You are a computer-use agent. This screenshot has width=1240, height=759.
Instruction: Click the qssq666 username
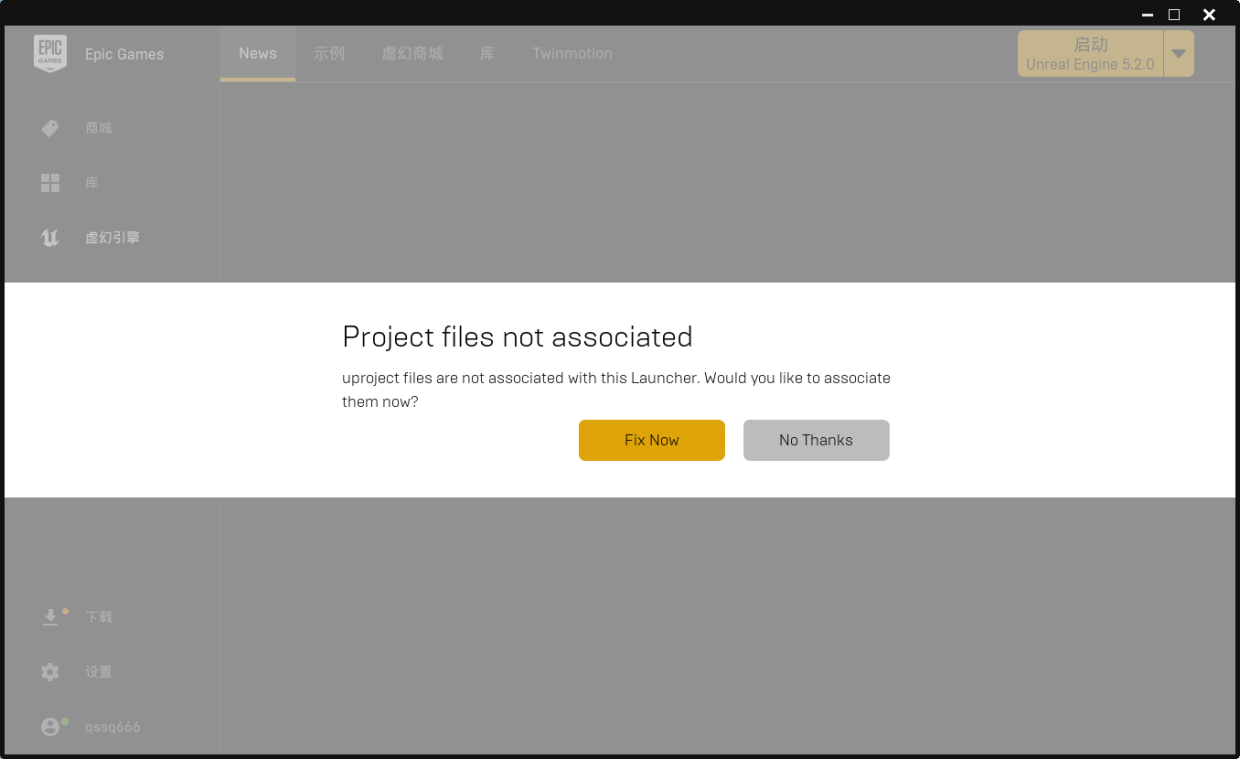[x=112, y=727]
